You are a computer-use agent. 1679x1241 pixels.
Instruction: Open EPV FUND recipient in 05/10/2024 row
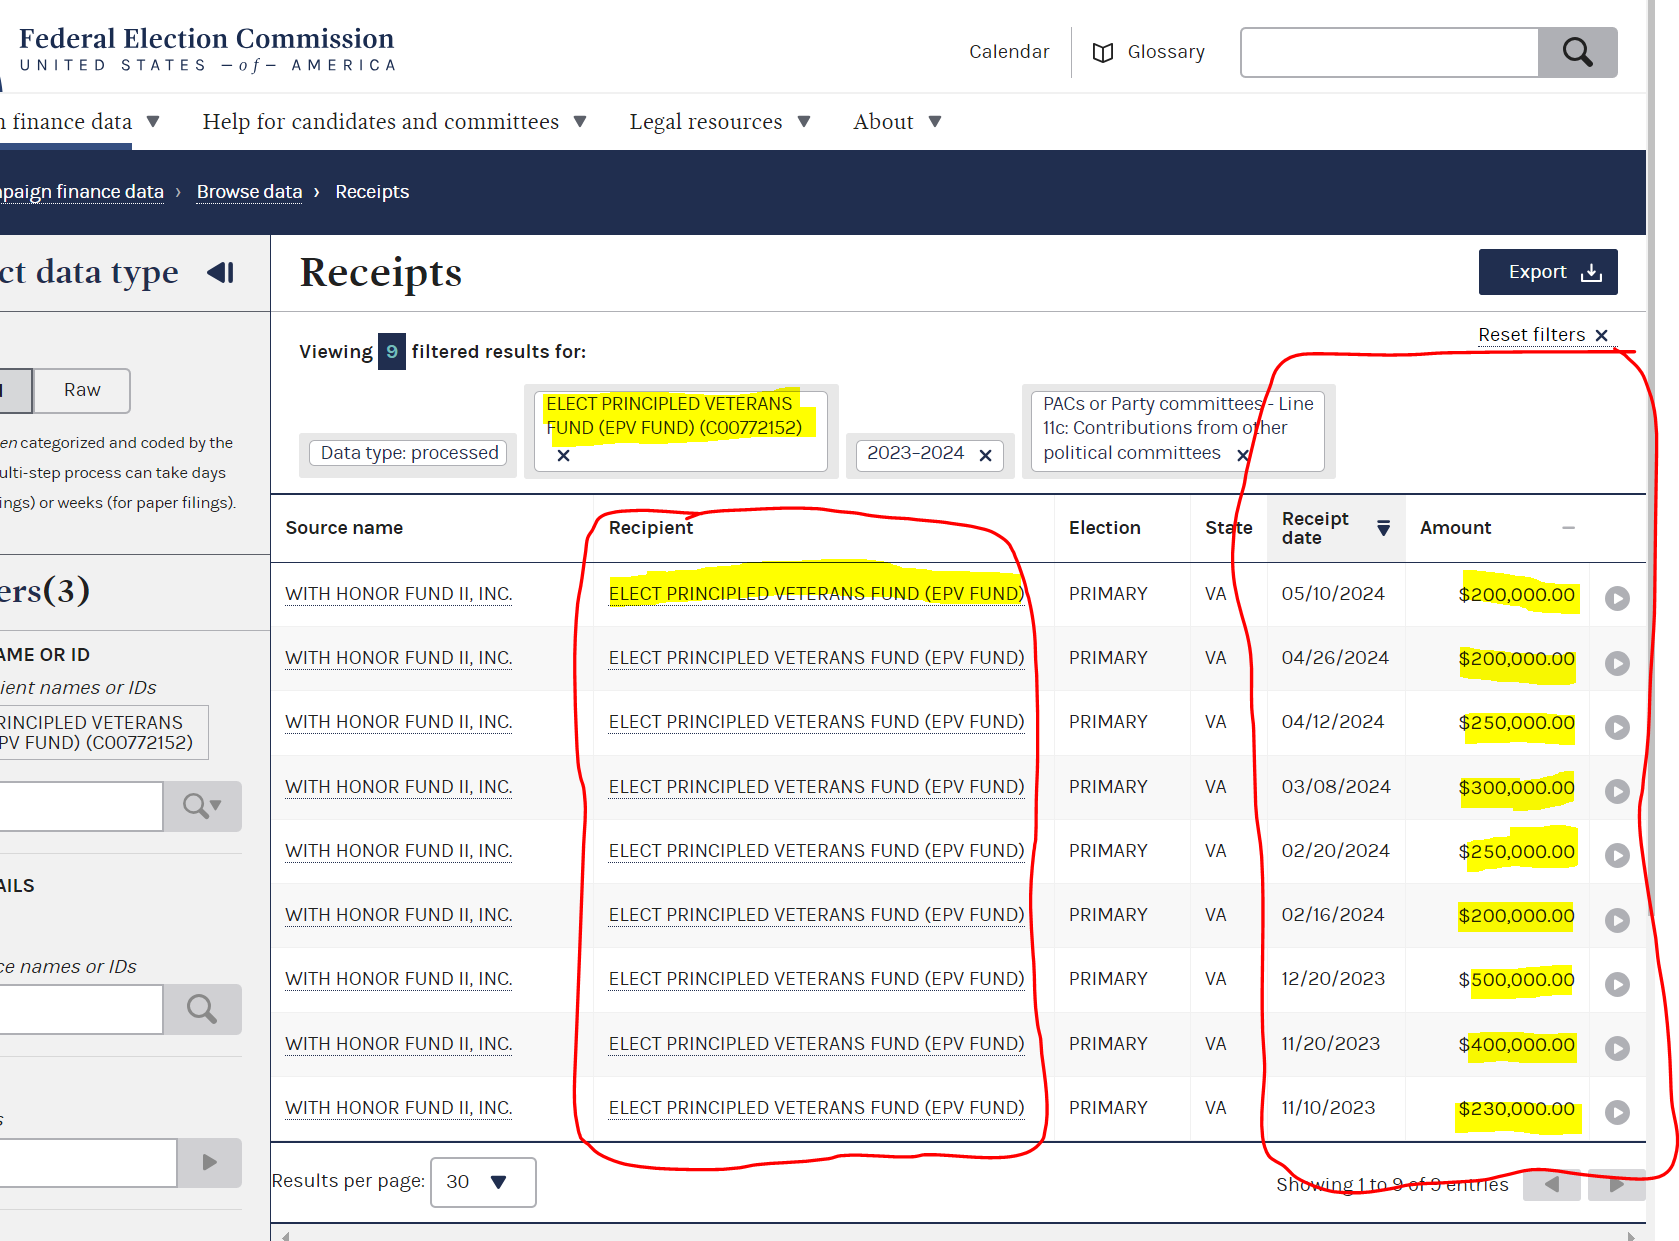816,594
